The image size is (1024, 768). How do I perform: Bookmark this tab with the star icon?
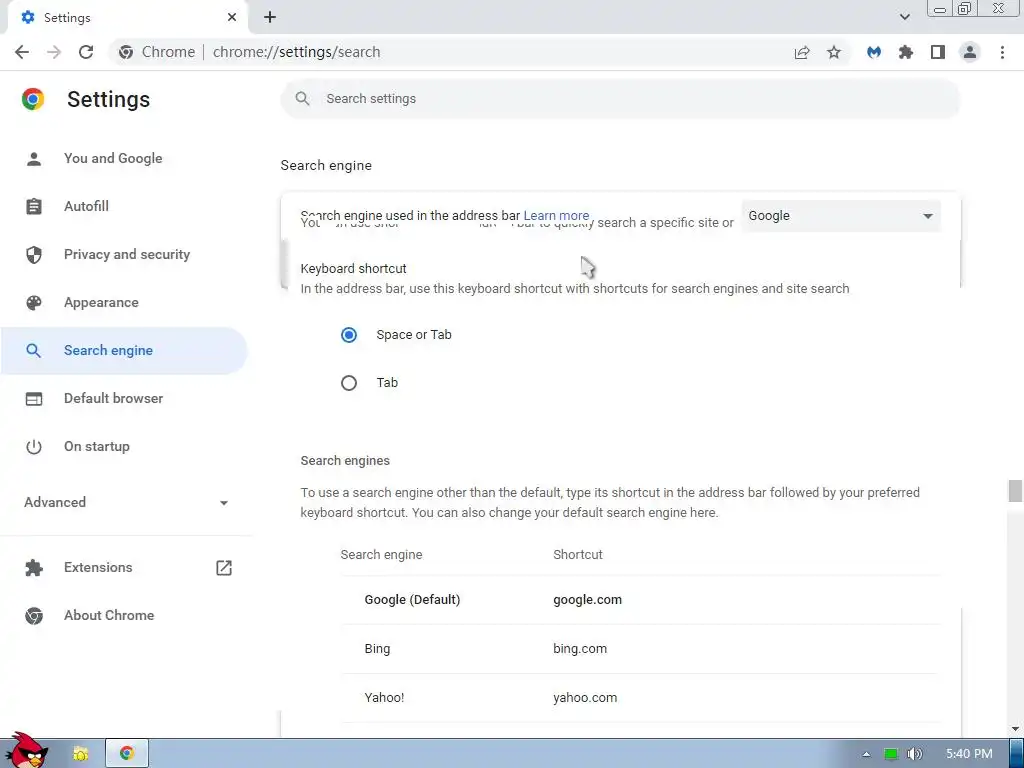point(834,52)
